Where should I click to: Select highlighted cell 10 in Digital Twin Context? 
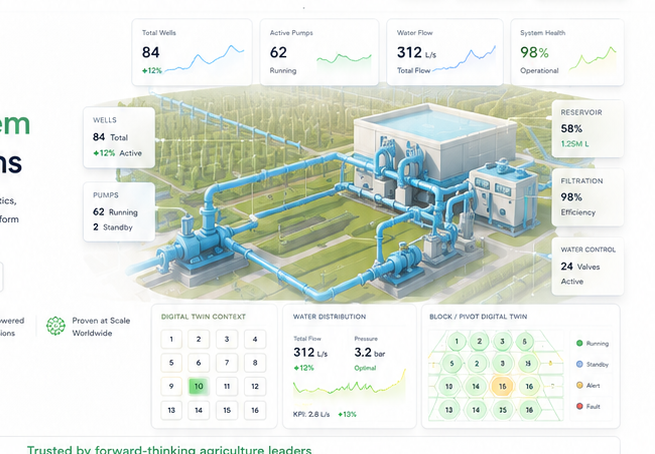198,386
